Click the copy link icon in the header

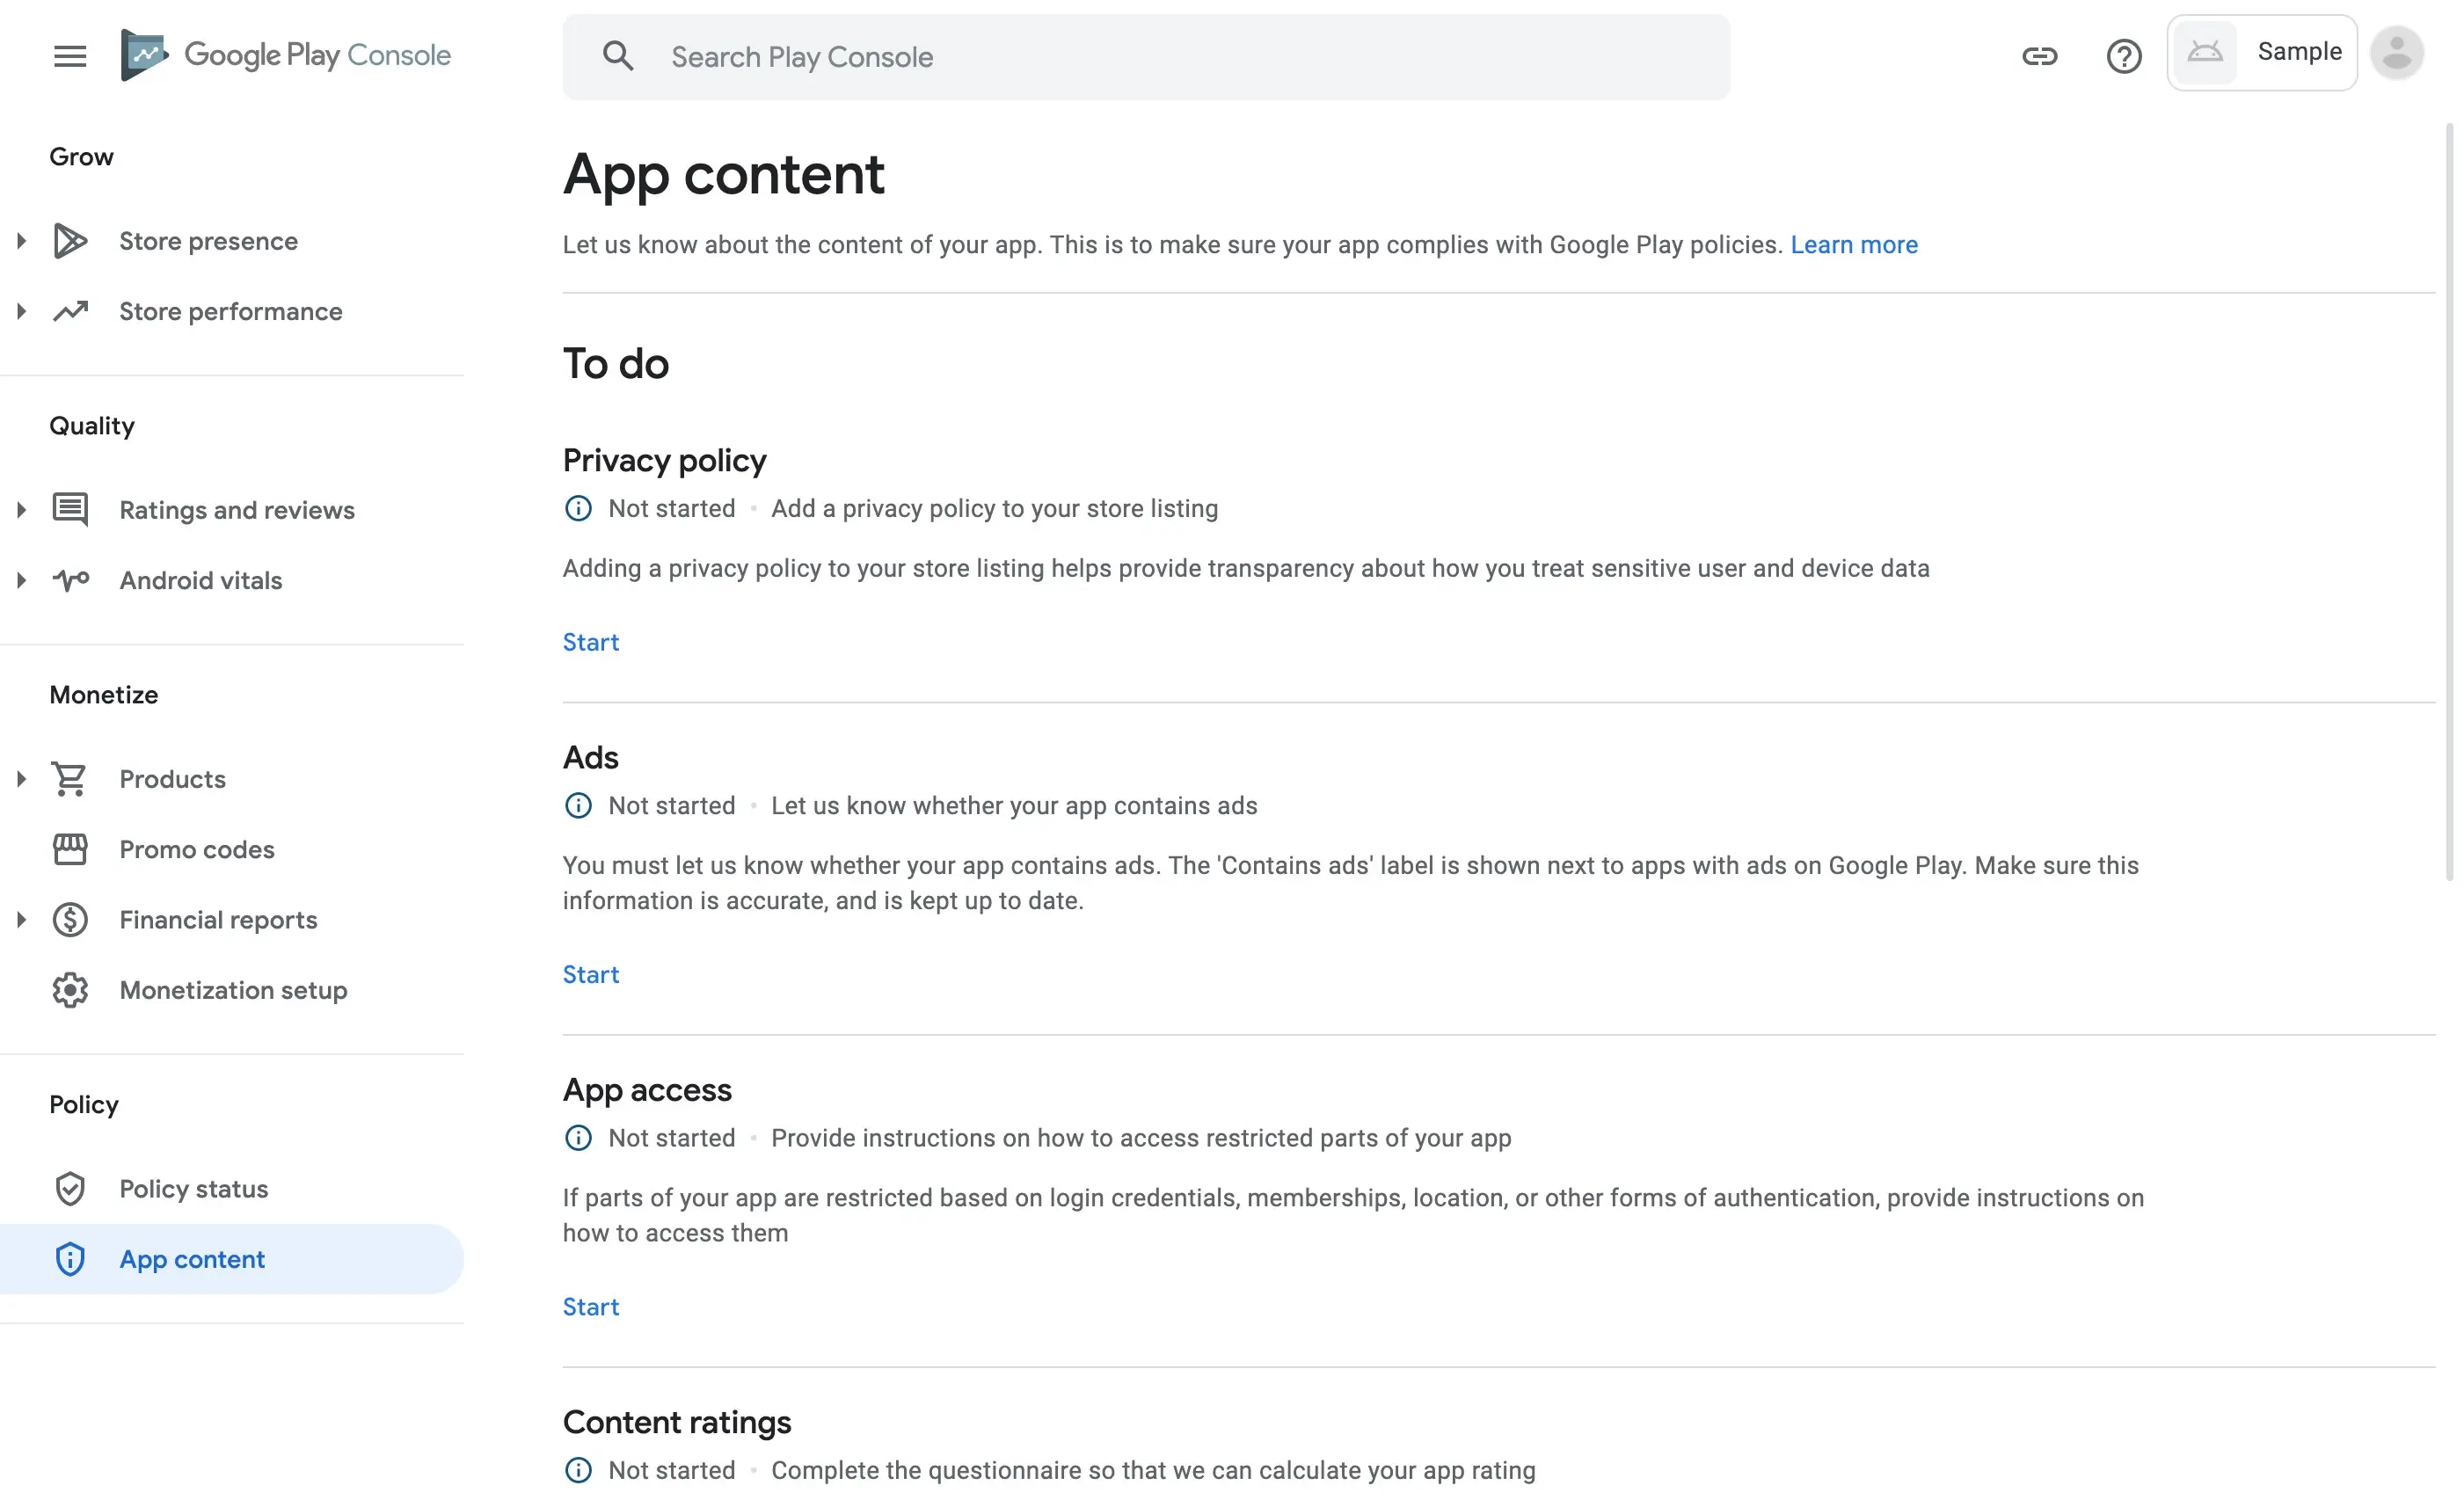(x=2039, y=56)
